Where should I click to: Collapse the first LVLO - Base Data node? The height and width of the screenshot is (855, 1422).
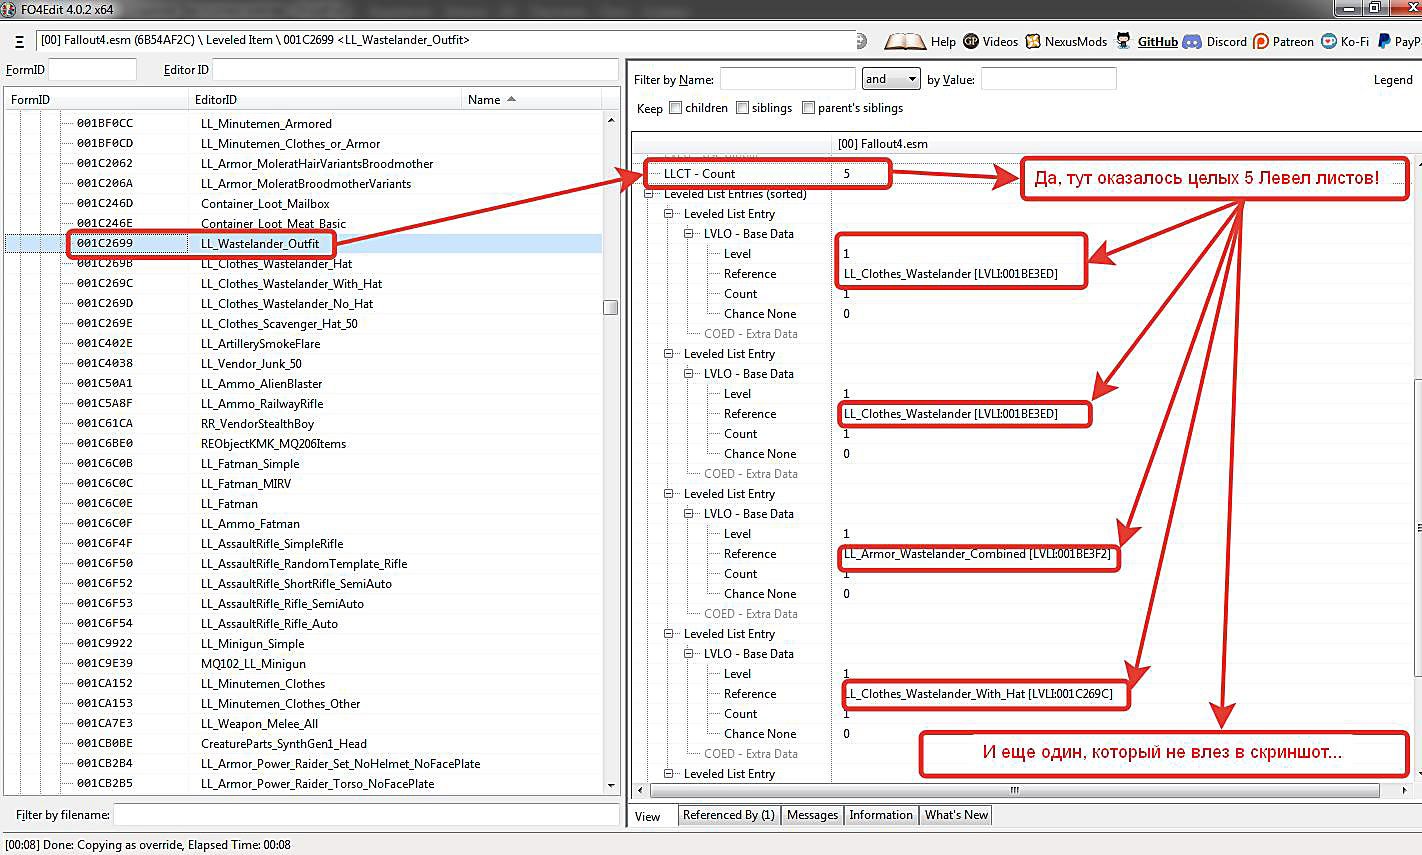click(x=690, y=234)
